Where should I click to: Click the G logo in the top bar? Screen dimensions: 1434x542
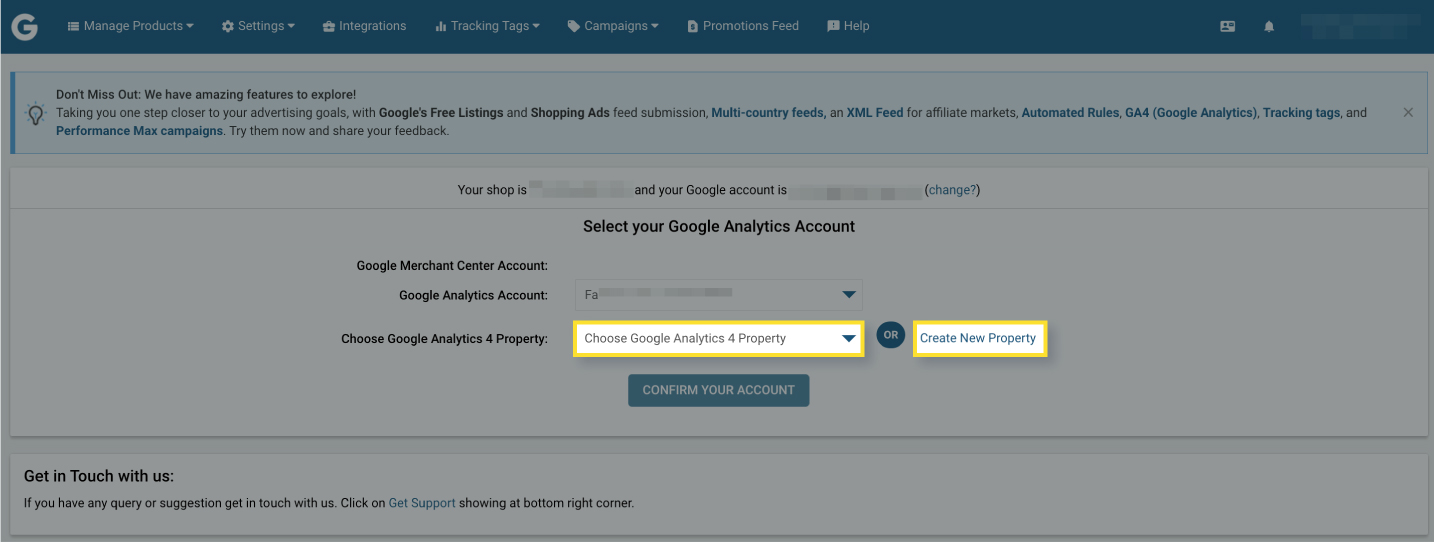tap(25, 27)
